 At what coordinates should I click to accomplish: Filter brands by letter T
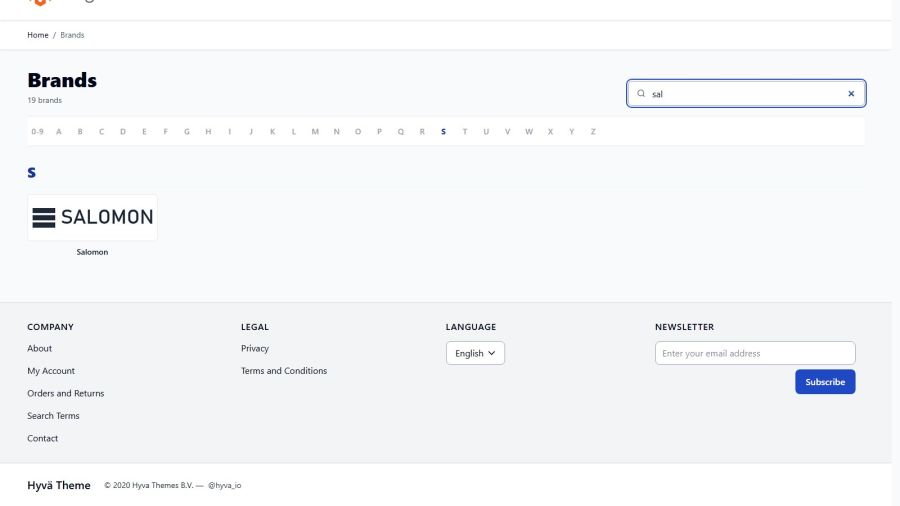tap(465, 131)
